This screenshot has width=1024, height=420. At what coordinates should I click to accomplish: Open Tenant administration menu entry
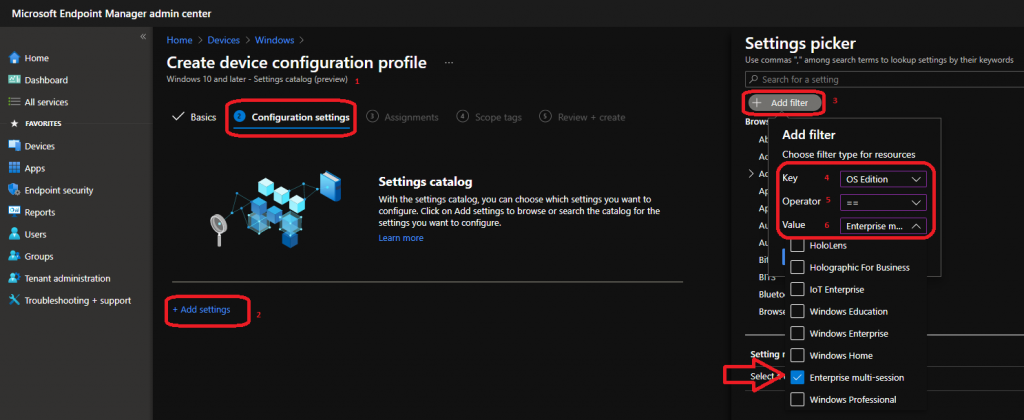(x=67, y=278)
